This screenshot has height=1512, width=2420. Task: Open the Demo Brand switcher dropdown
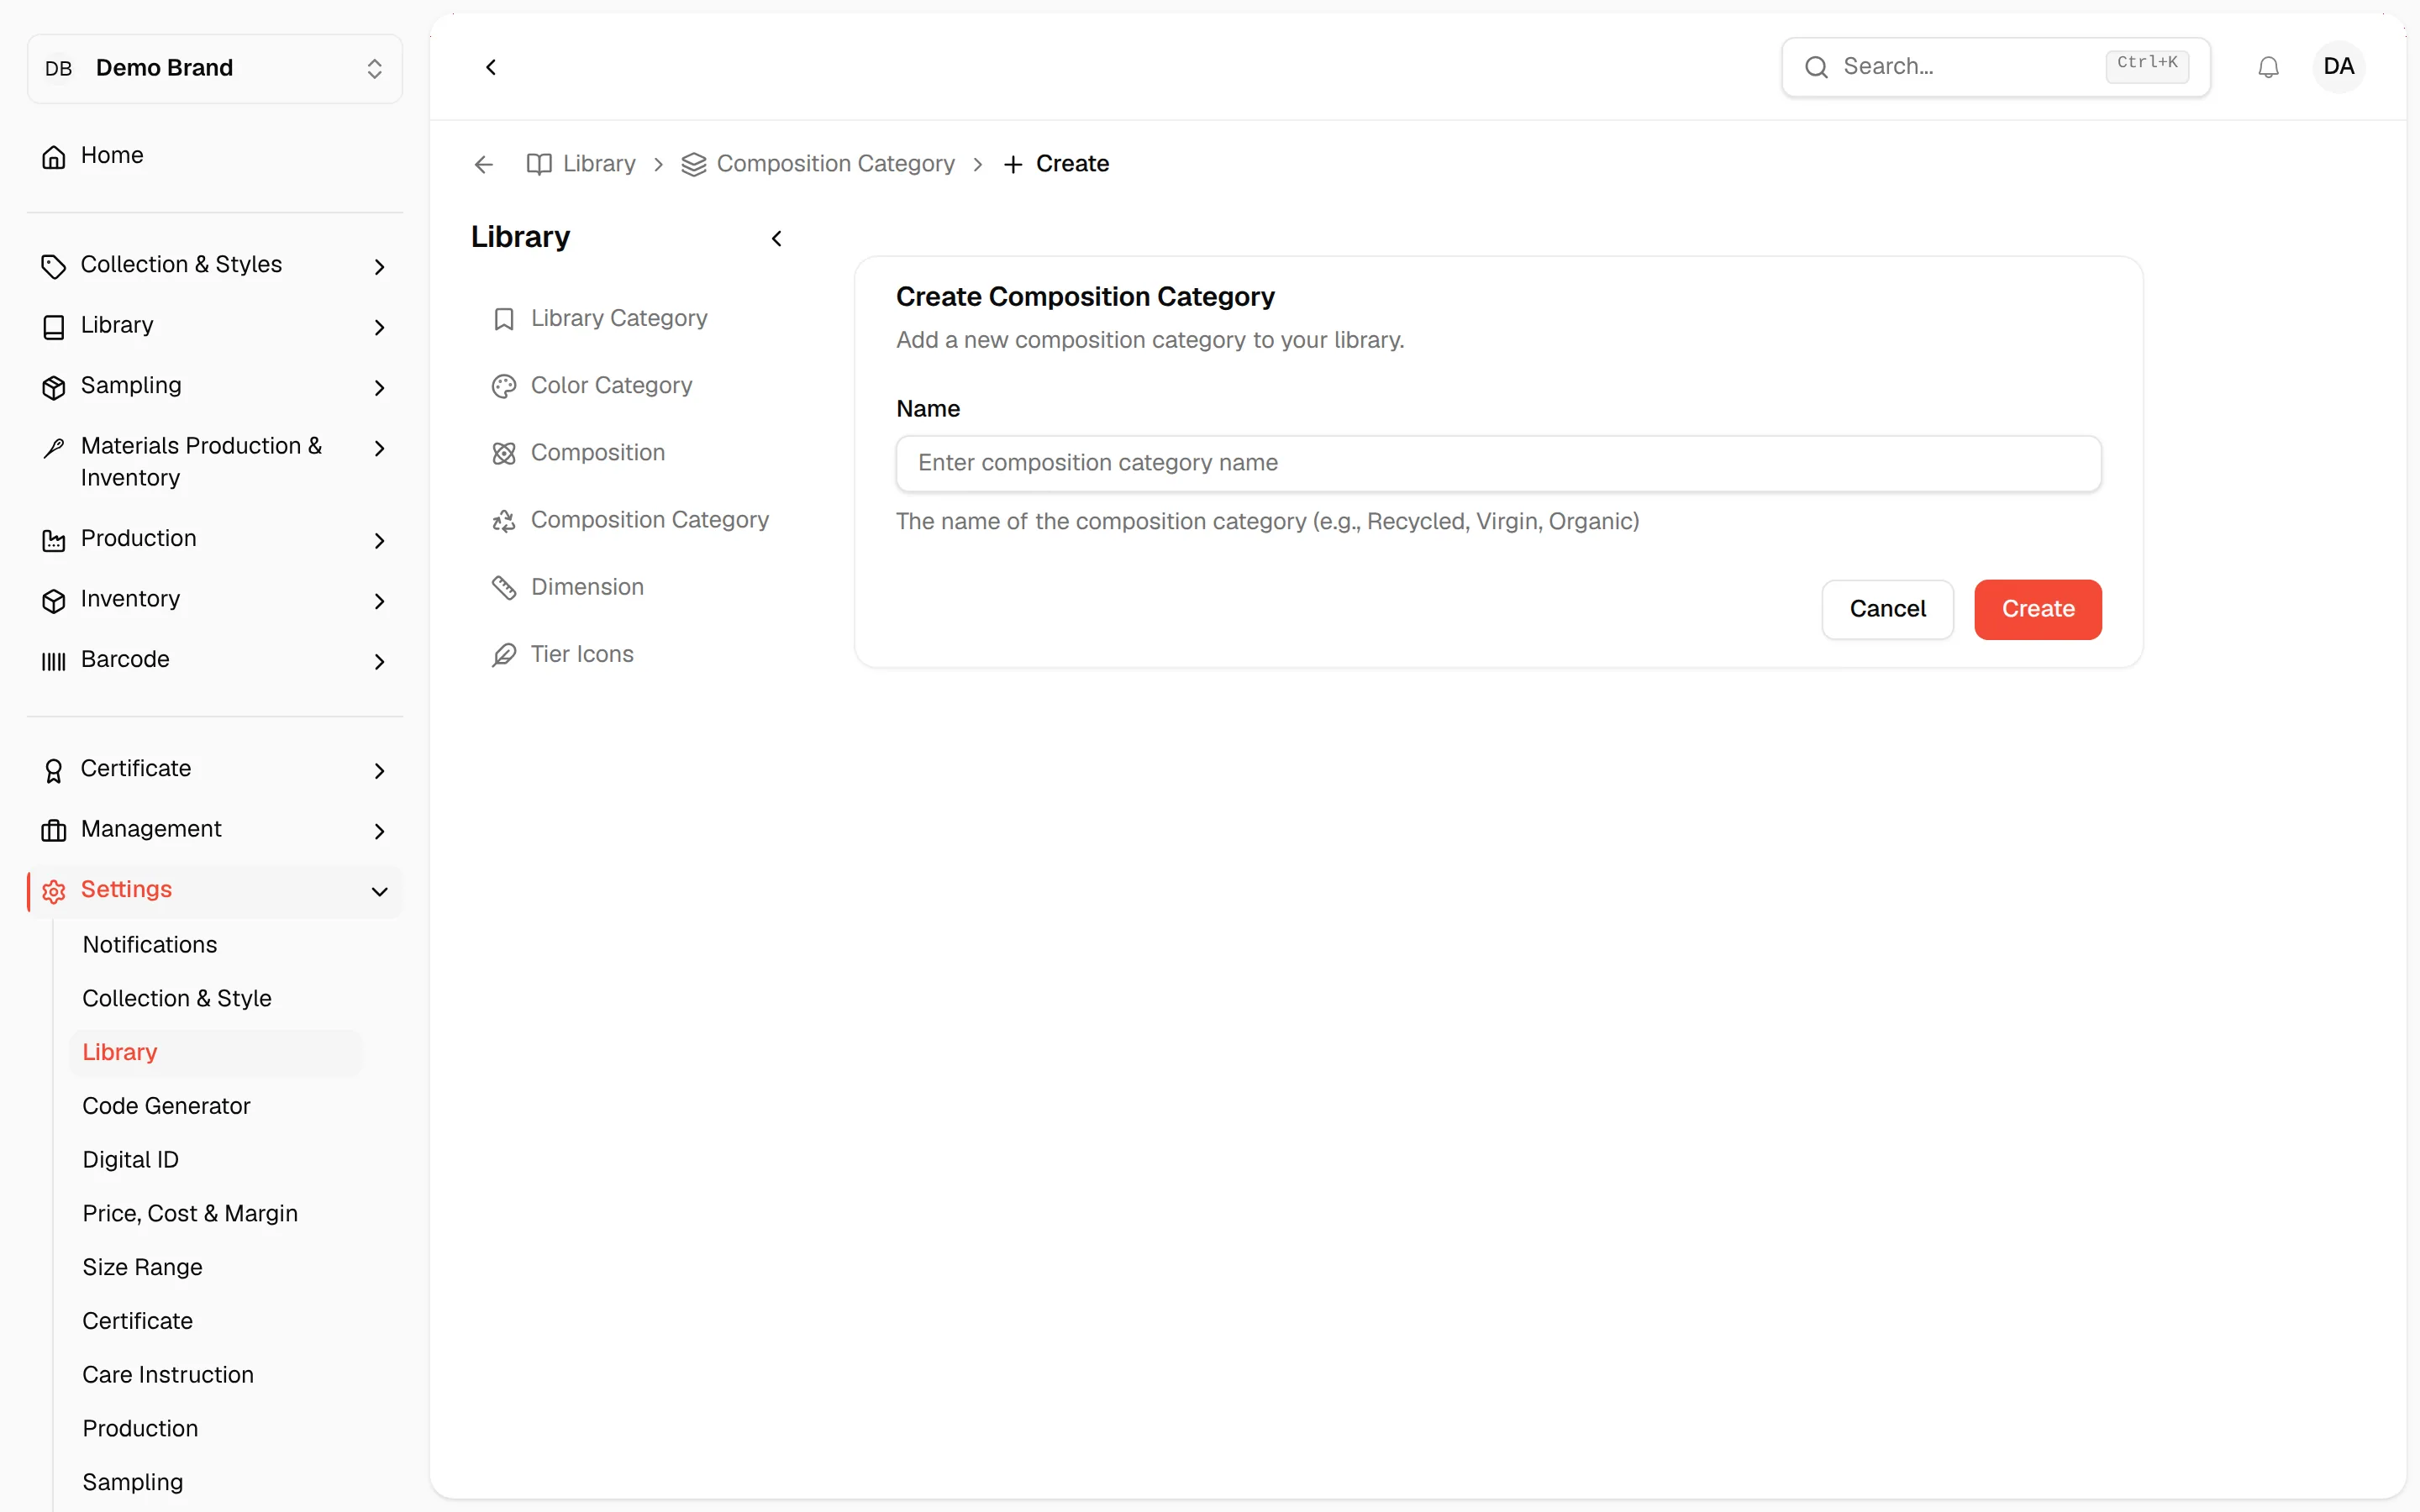click(215, 68)
